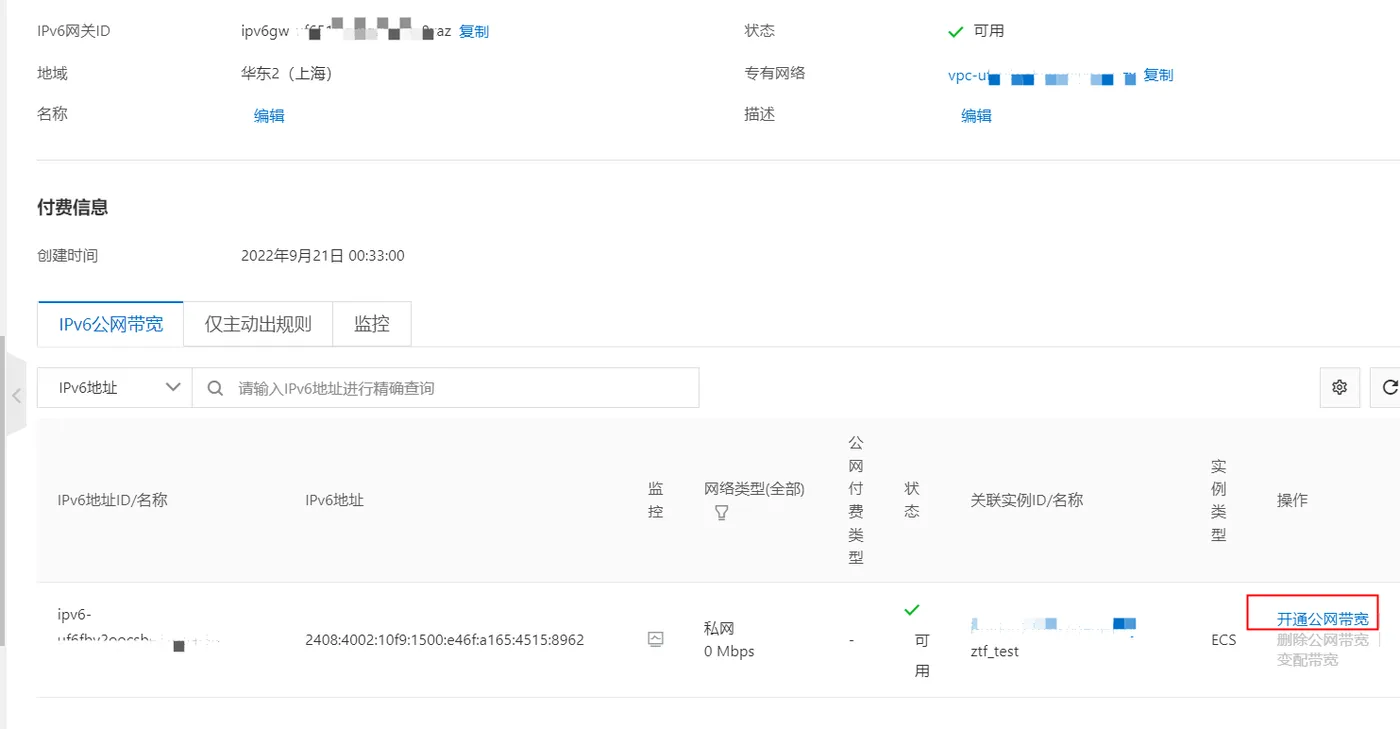Click 开通公网带宽 for the IPv6 address
The image size is (1400, 729).
click(1323, 619)
